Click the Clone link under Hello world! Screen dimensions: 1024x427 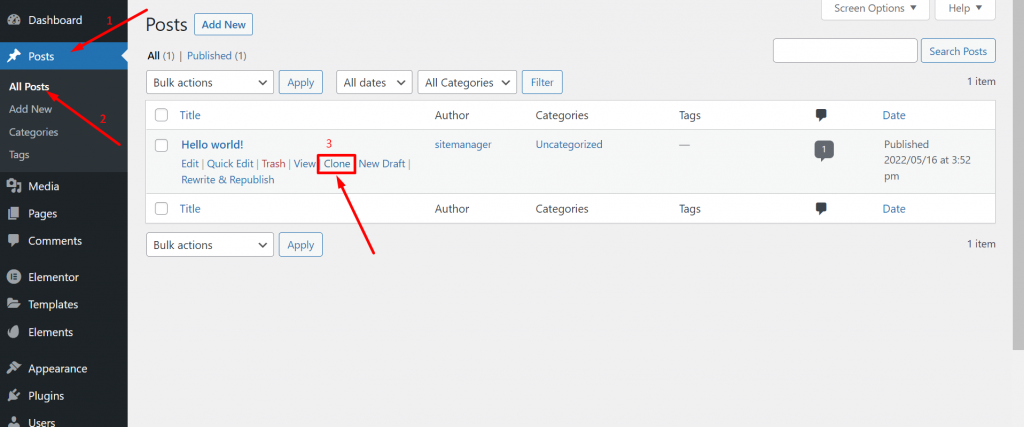pyautogui.click(x=337, y=163)
